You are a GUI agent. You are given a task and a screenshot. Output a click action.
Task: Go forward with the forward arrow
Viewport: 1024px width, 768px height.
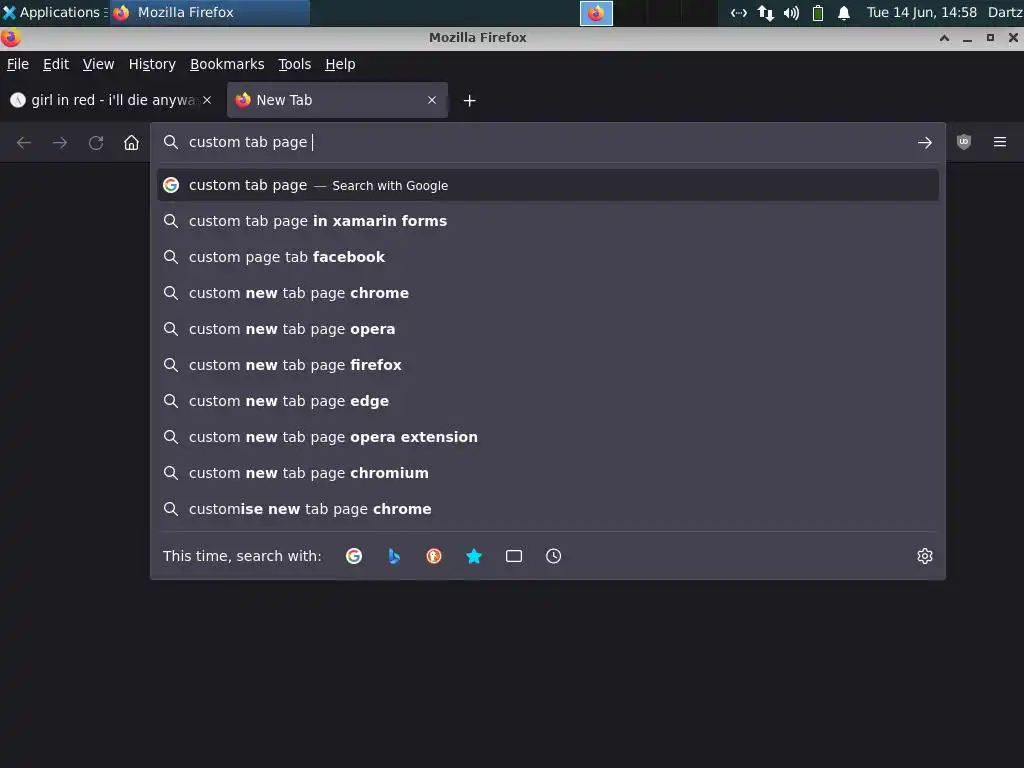(x=60, y=142)
